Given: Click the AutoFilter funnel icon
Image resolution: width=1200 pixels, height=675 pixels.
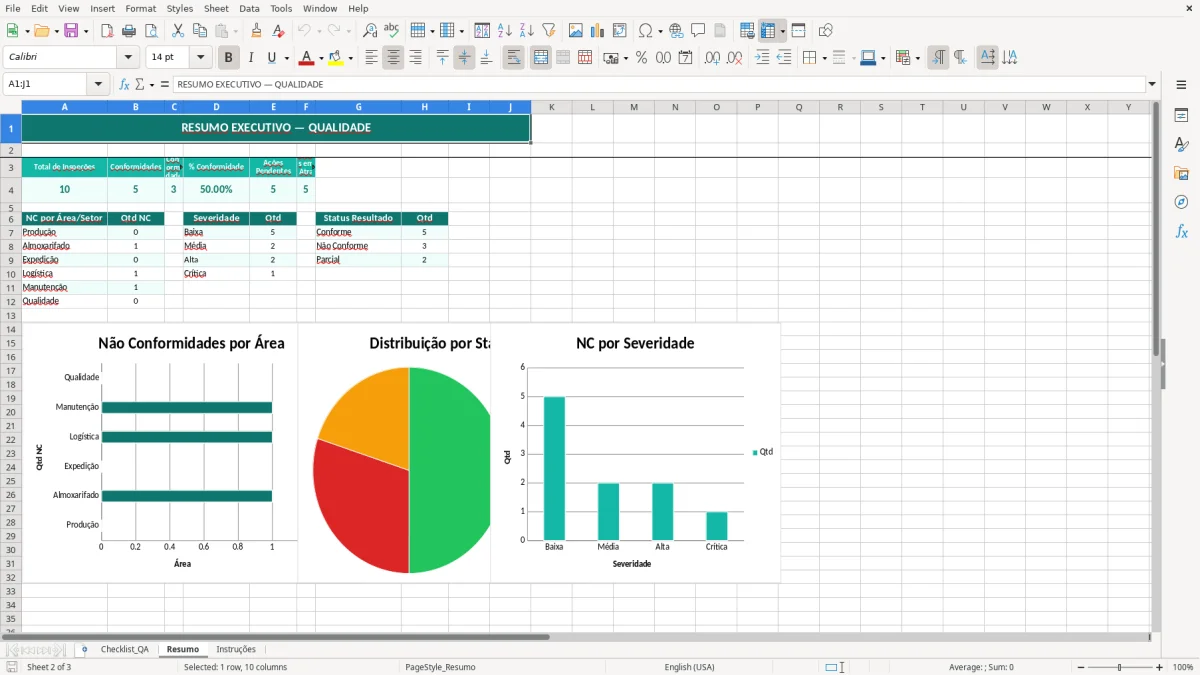Looking at the screenshot, I should 549,31.
